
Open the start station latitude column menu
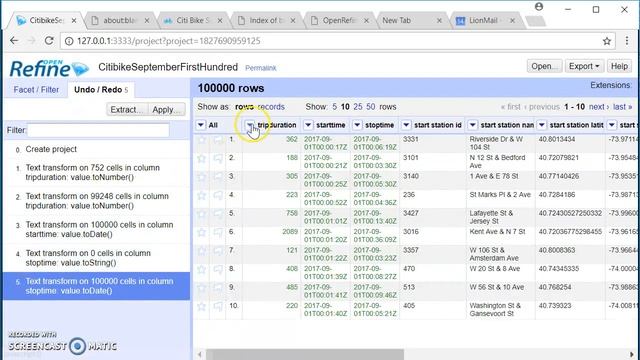pyautogui.click(x=542, y=125)
